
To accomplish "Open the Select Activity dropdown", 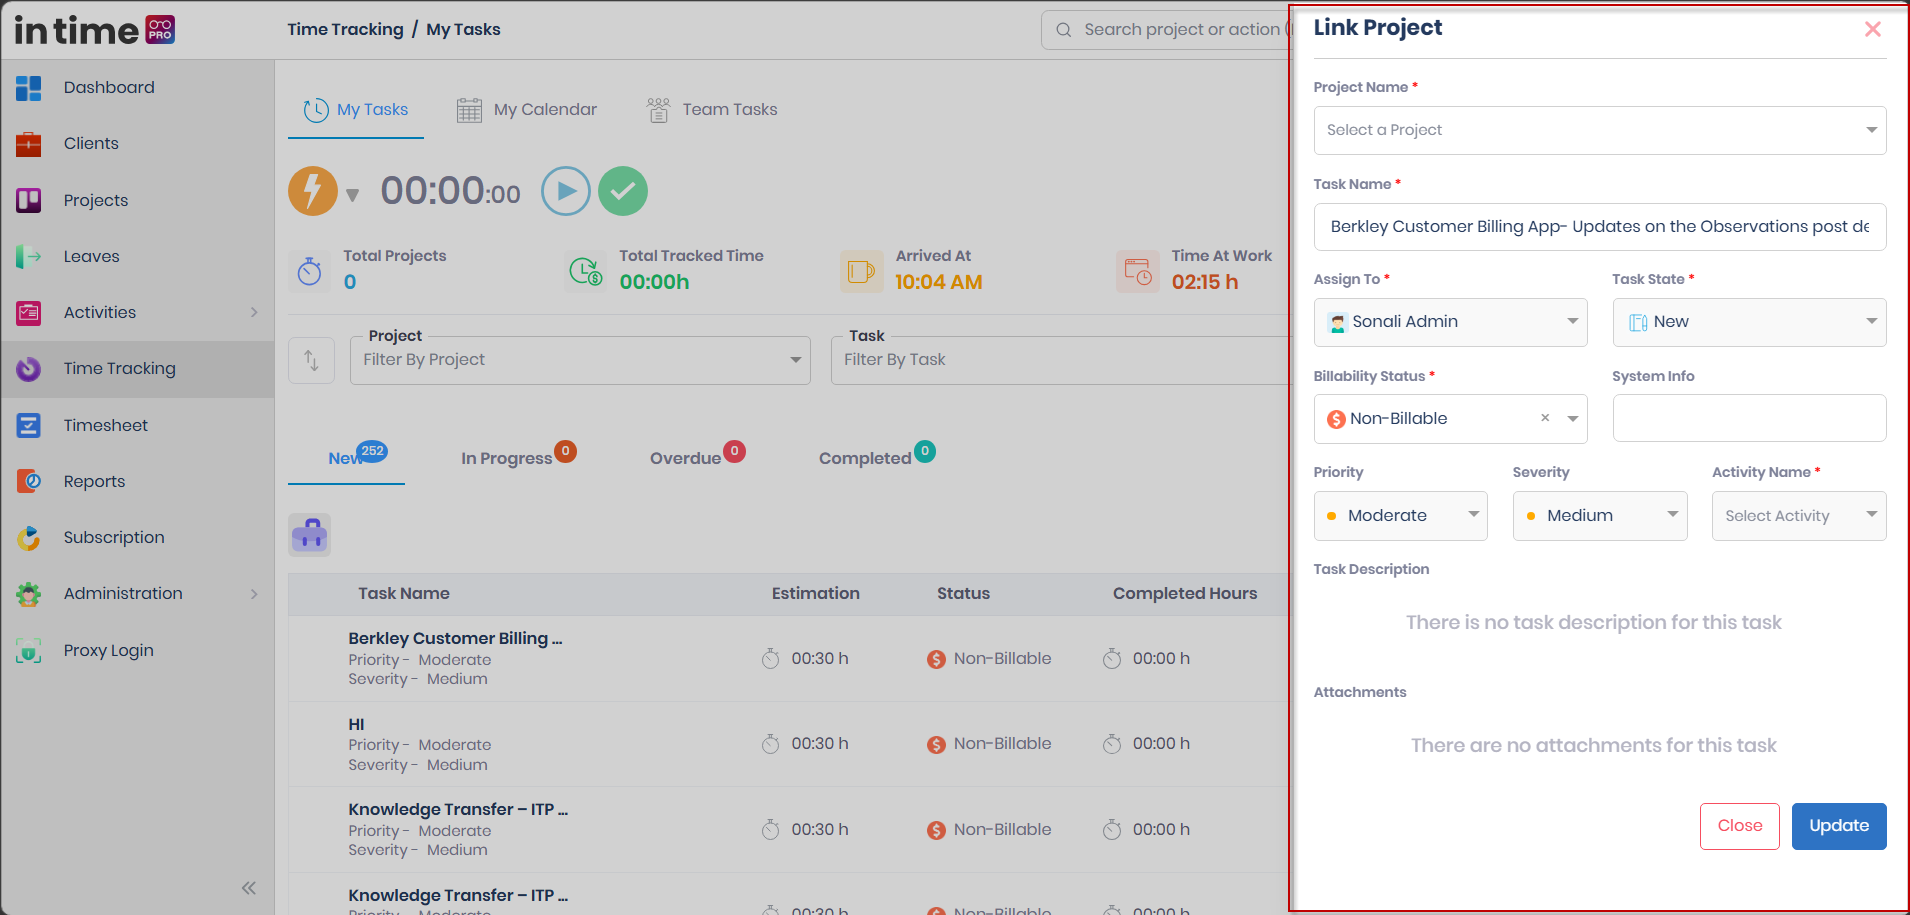I will (1799, 516).
